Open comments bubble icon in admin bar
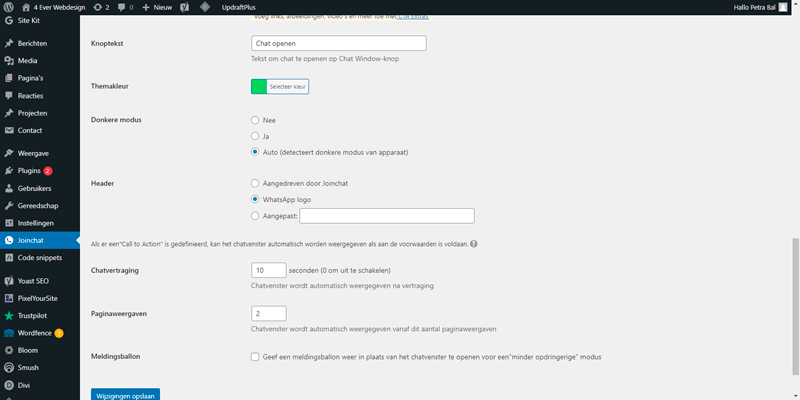Viewport: 800px width, 400px height. click(x=124, y=7)
